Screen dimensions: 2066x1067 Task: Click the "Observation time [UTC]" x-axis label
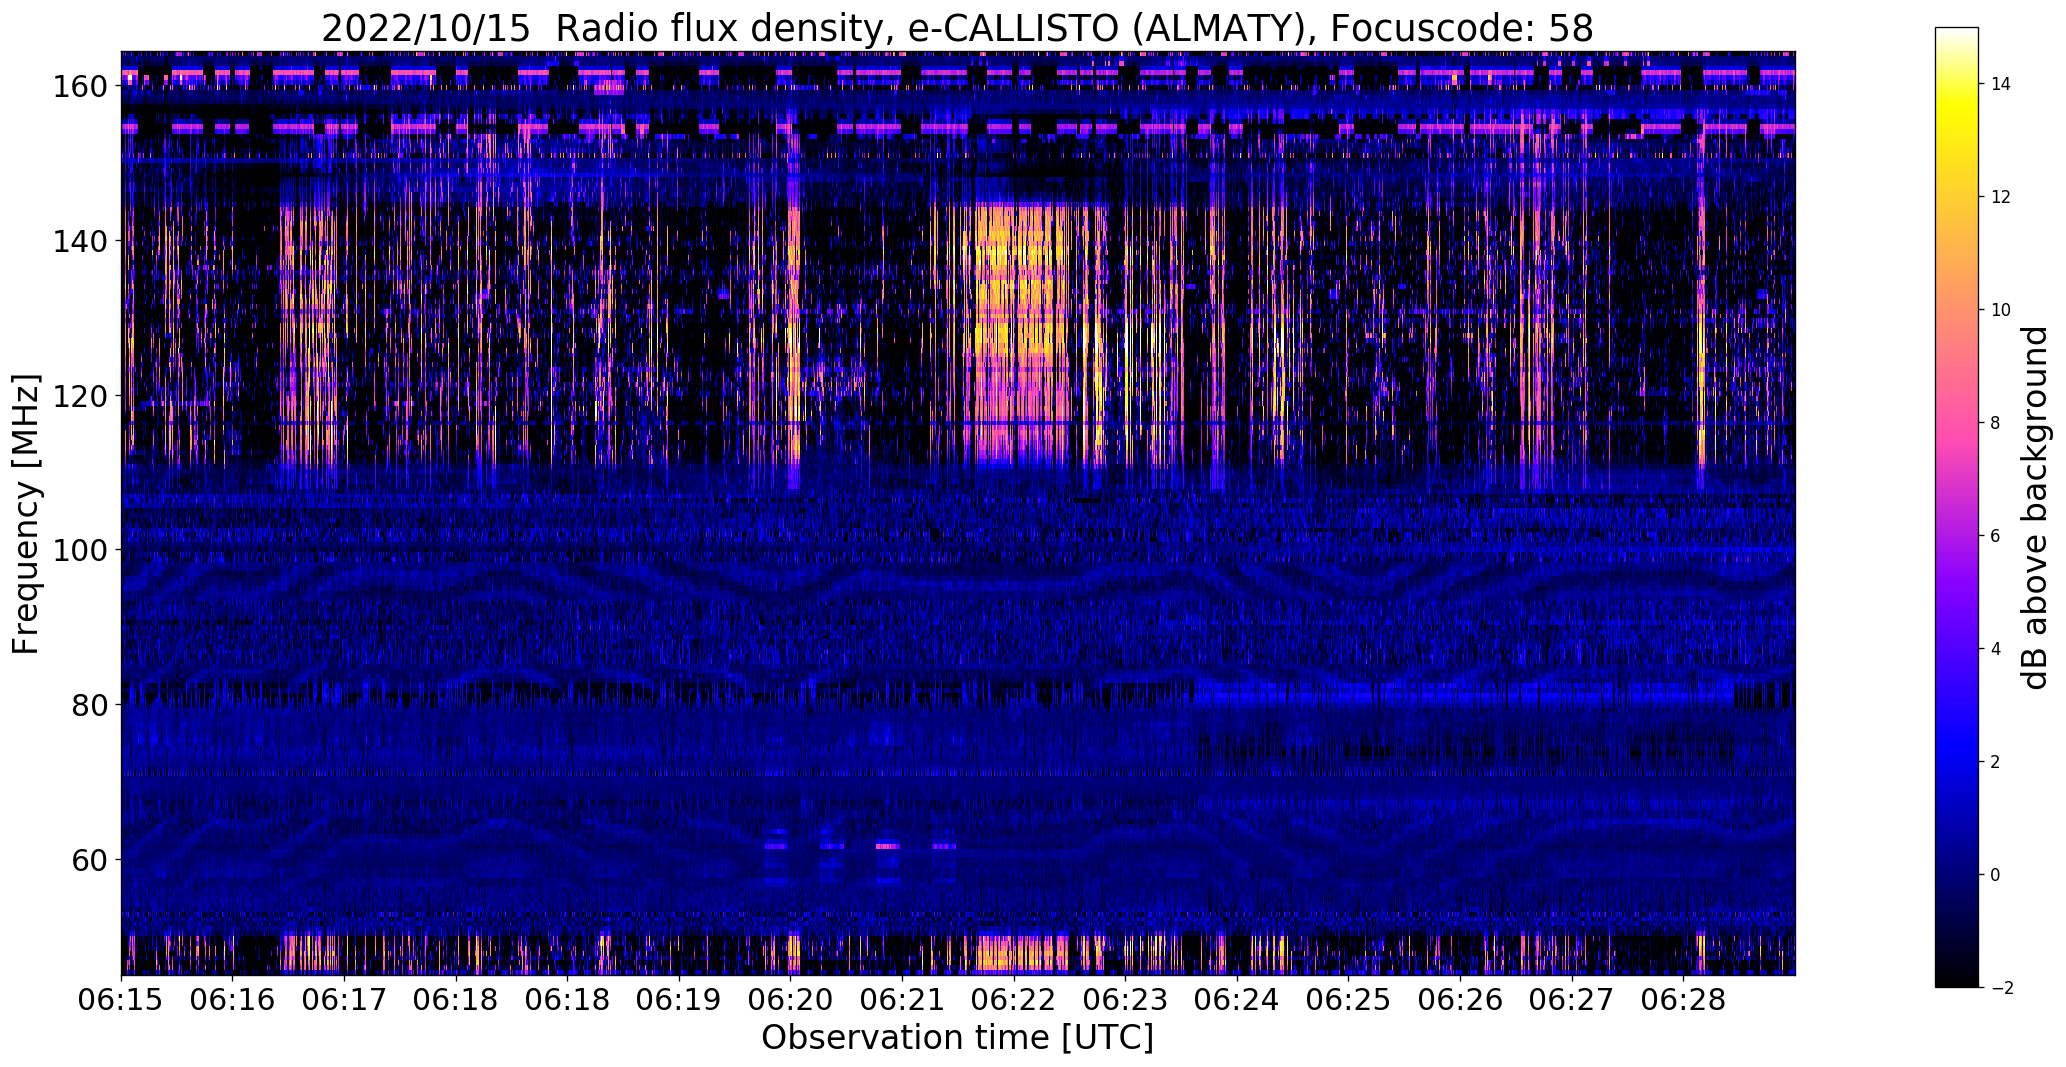957,1038
